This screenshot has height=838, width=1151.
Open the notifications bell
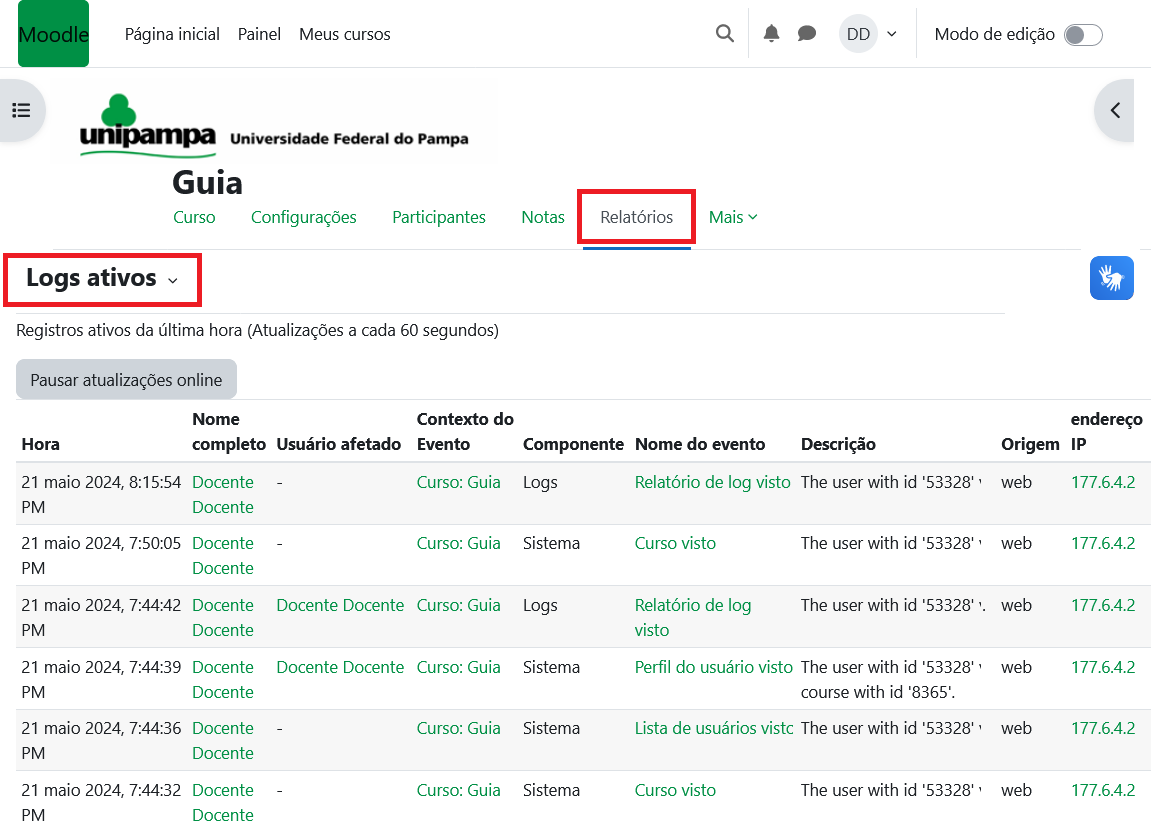point(771,34)
